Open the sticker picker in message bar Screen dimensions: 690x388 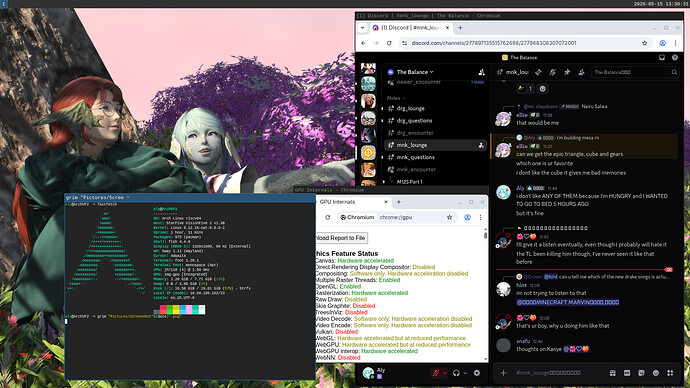(x=641, y=373)
